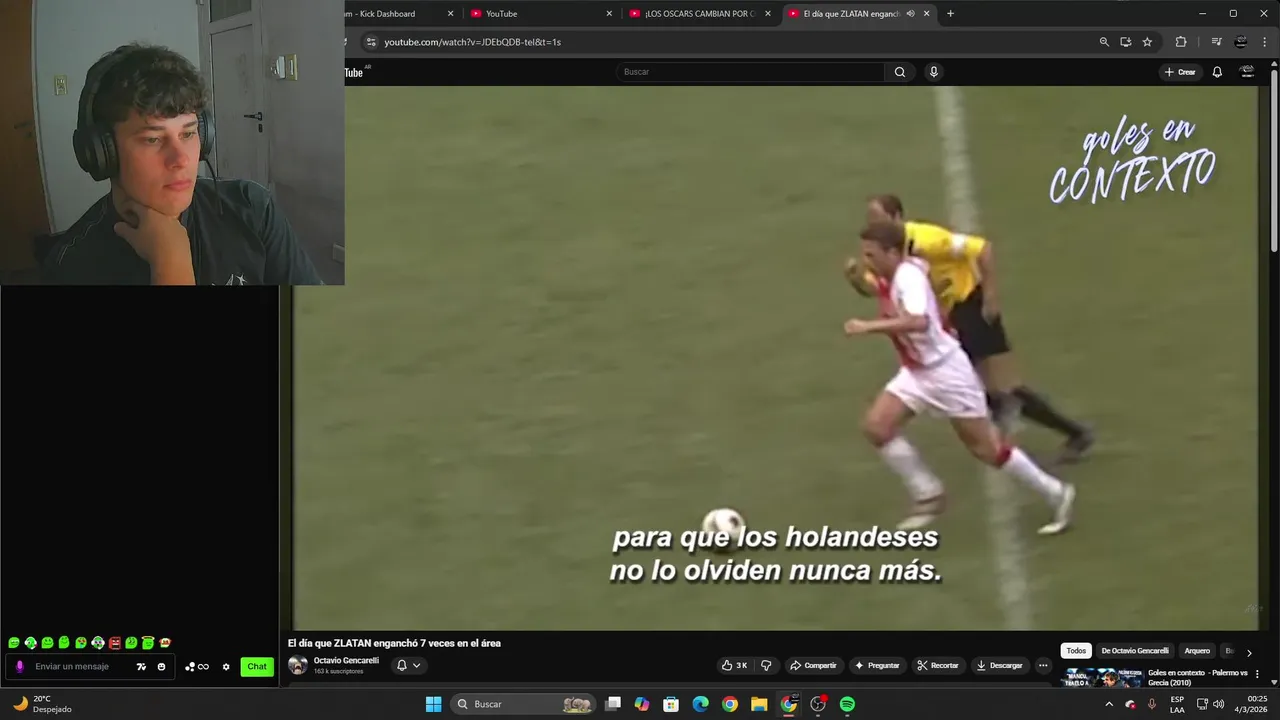Viewport: 1280px width, 720px height.
Task: Open more actions ellipsis below video
Action: coord(1043,665)
